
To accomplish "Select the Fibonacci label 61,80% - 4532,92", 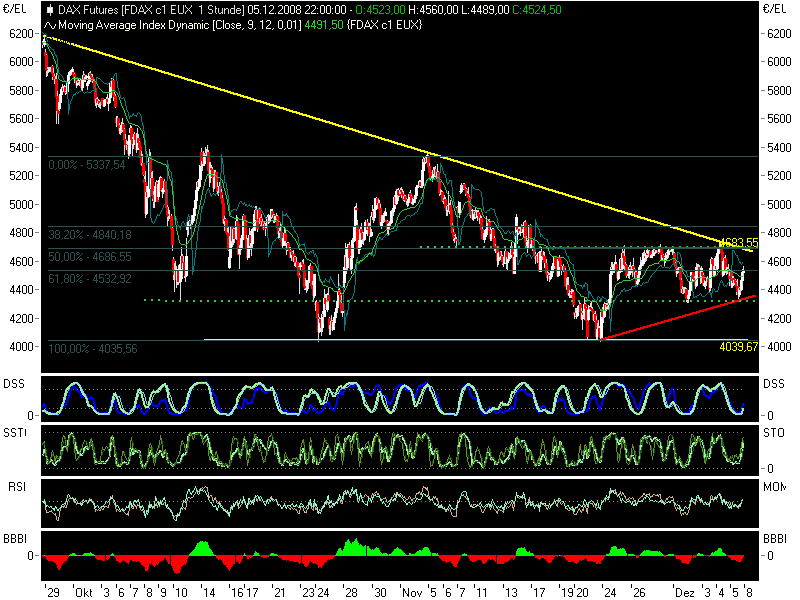I will tap(90, 279).
